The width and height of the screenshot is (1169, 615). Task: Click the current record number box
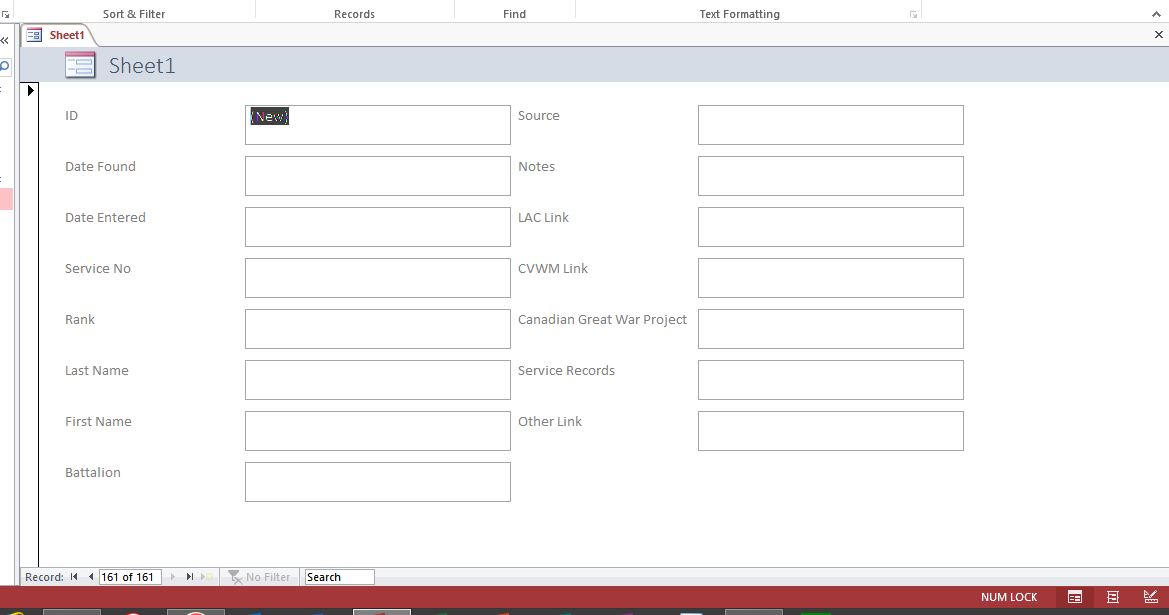129,577
